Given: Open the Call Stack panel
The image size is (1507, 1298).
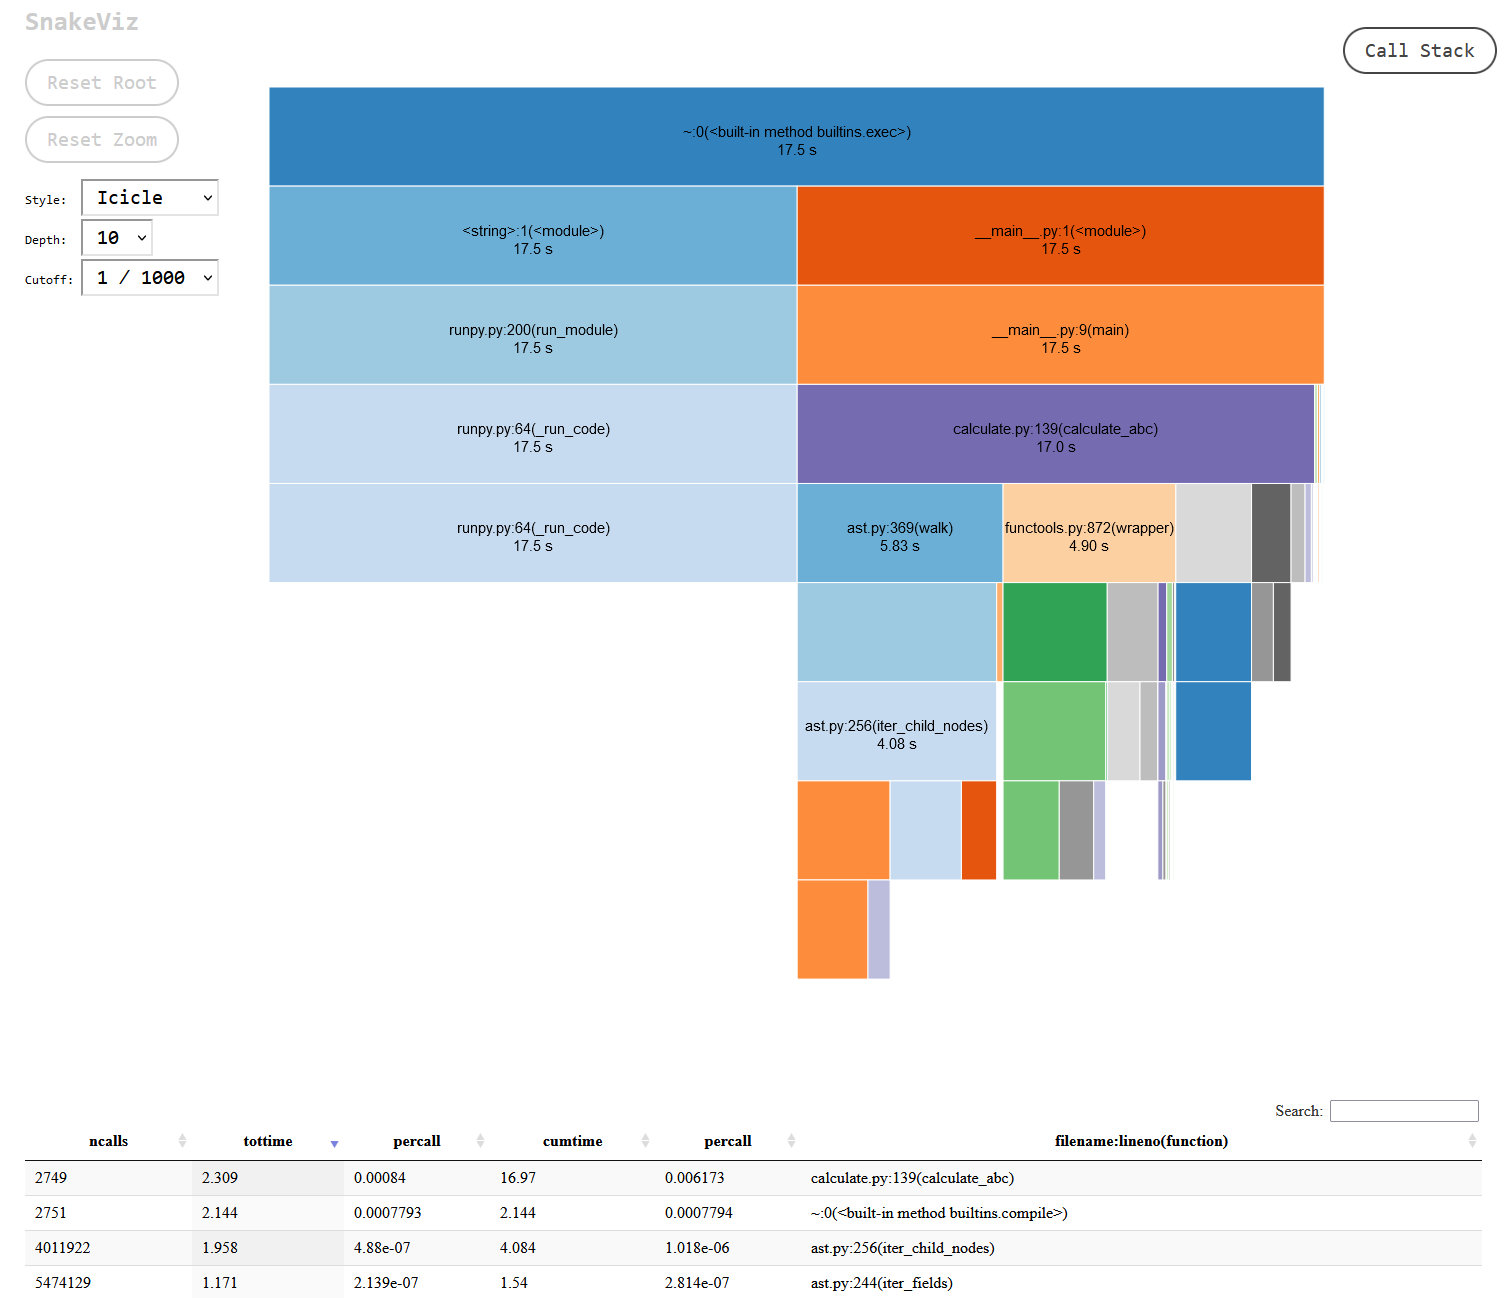Looking at the screenshot, I should click(x=1419, y=51).
